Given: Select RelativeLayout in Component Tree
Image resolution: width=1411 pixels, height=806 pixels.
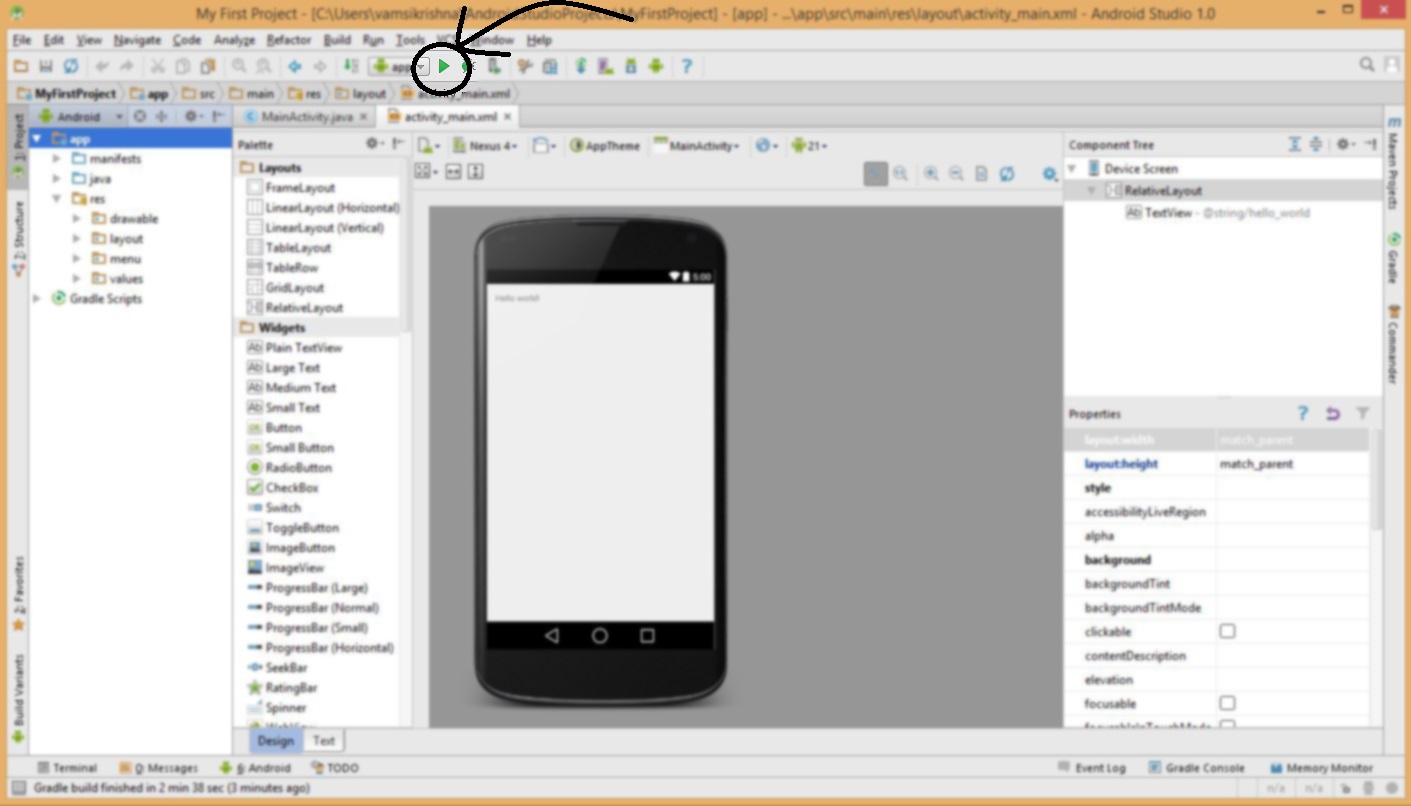Looking at the screenshot, I should pyautogui.click(x=1154, y=191).
